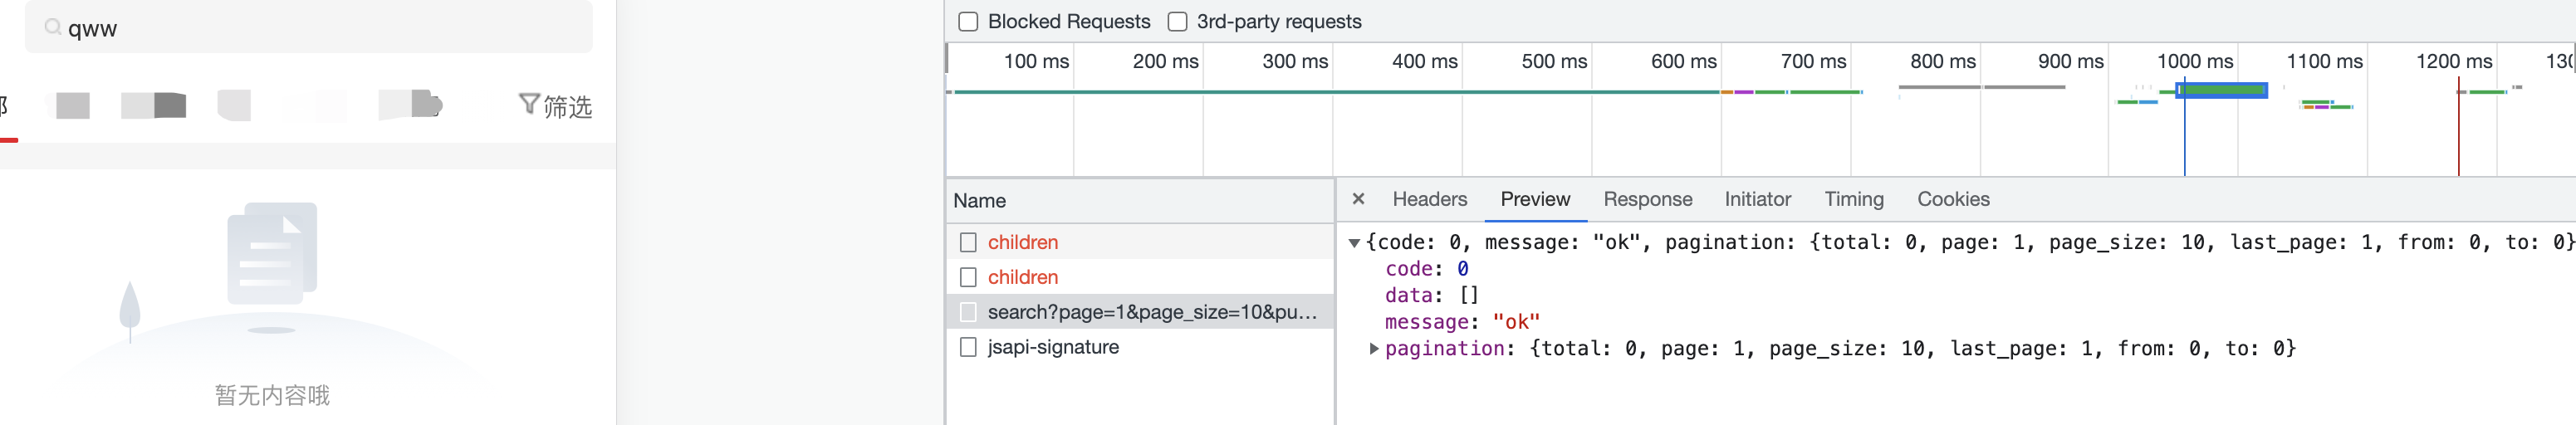Collapse the root JSON response object
The image size is (2576, 425).
[1354, 243]
